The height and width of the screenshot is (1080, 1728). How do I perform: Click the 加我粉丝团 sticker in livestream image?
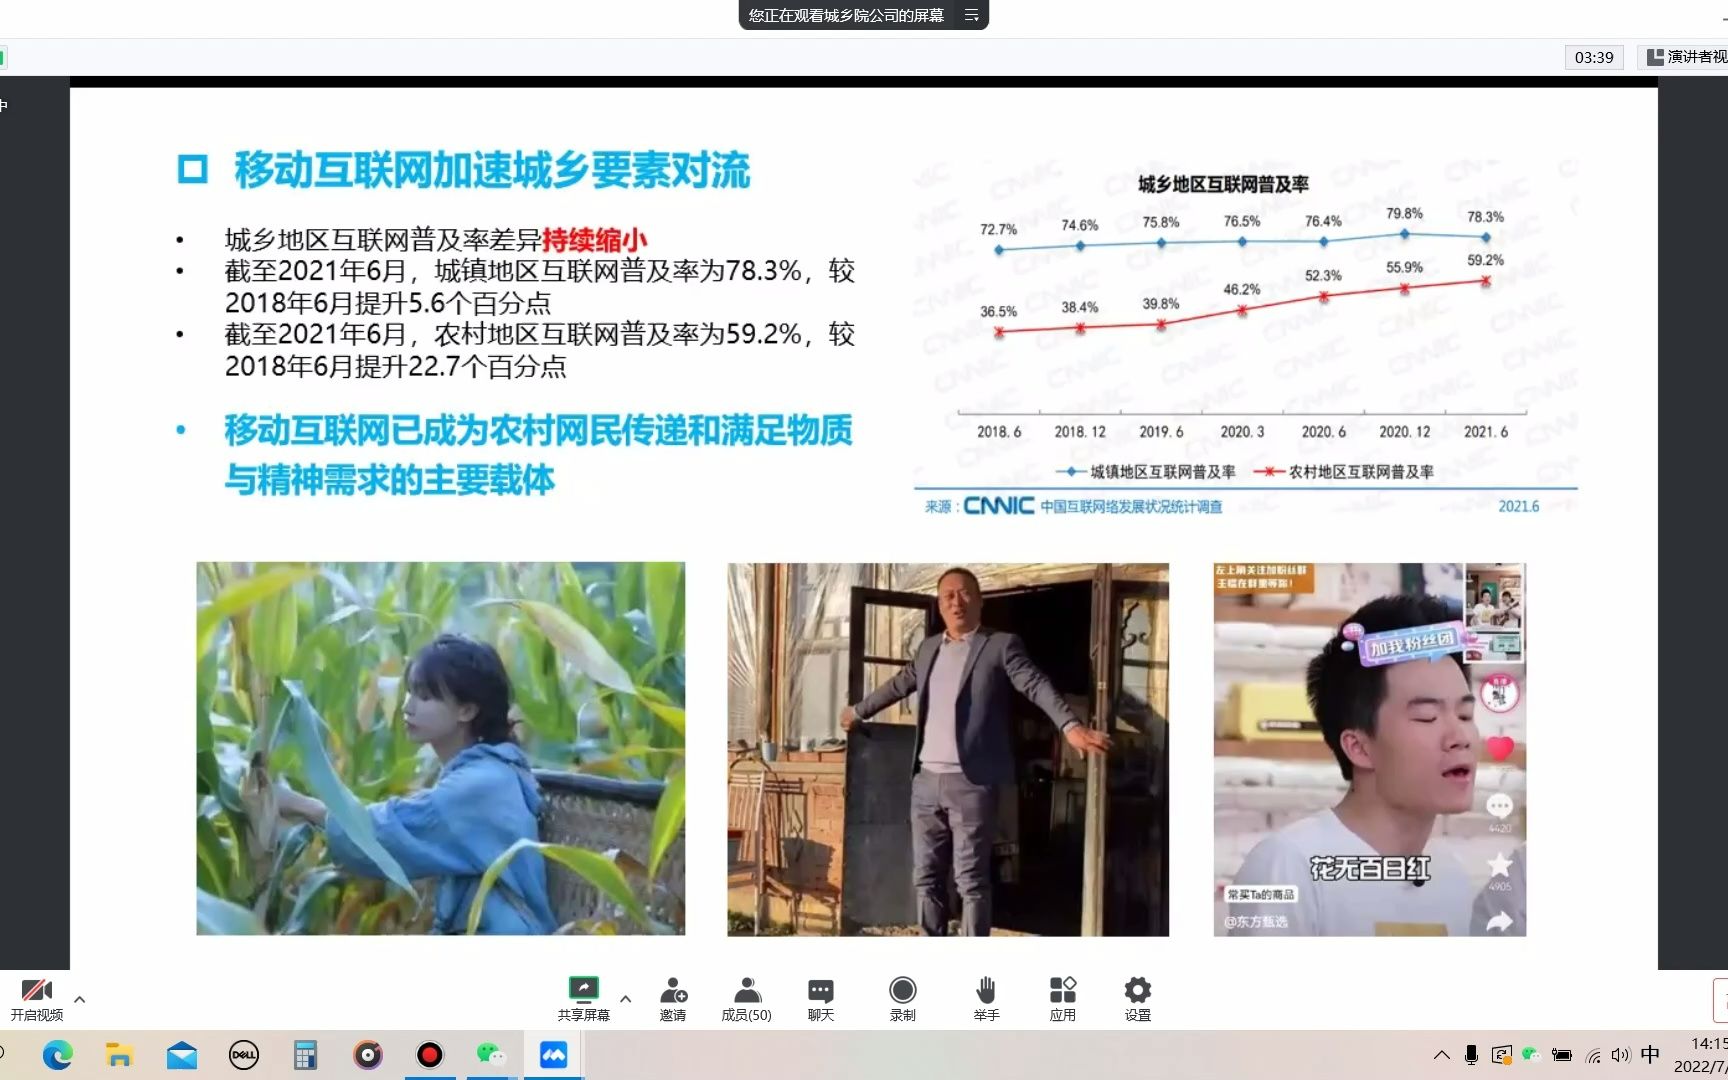[x=1410, y=645]
